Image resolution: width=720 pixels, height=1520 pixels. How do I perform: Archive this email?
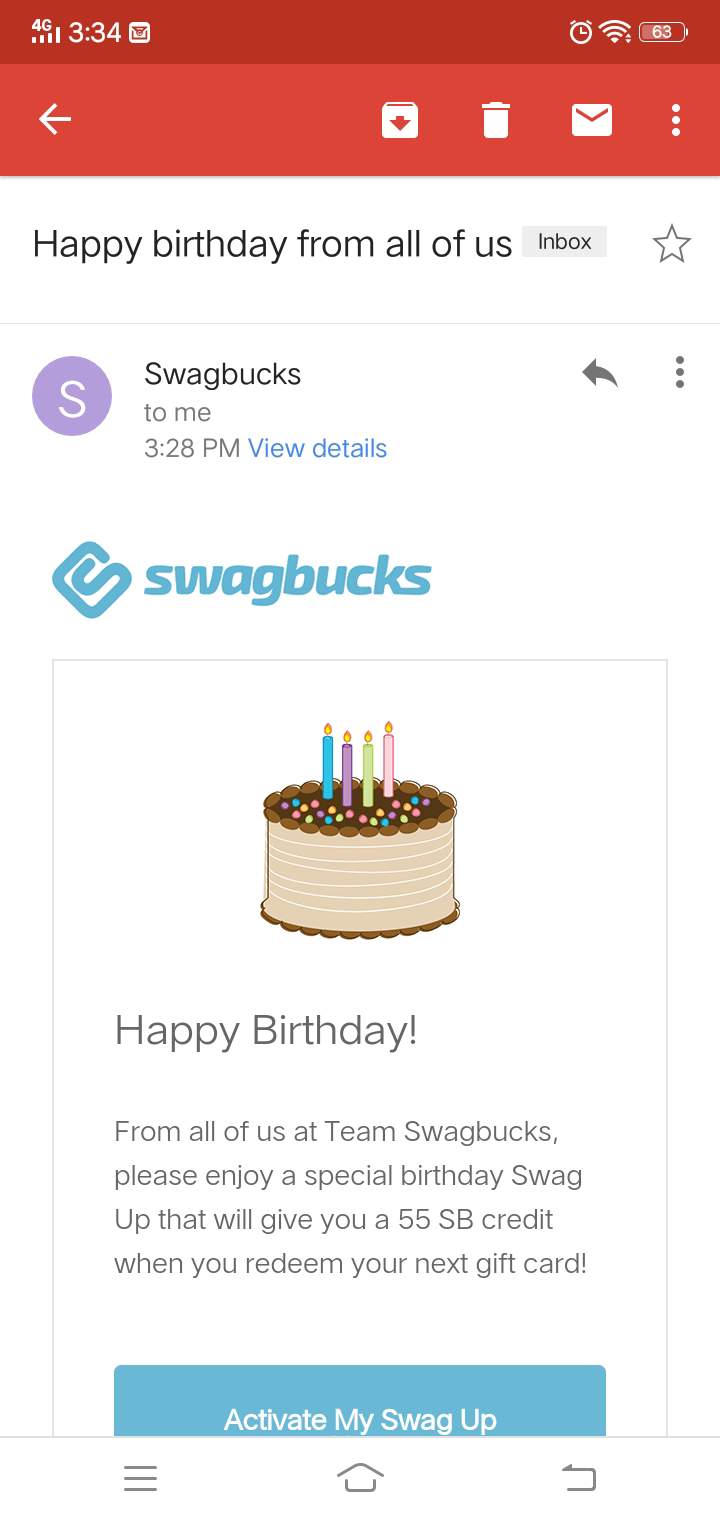pos(399,121)
